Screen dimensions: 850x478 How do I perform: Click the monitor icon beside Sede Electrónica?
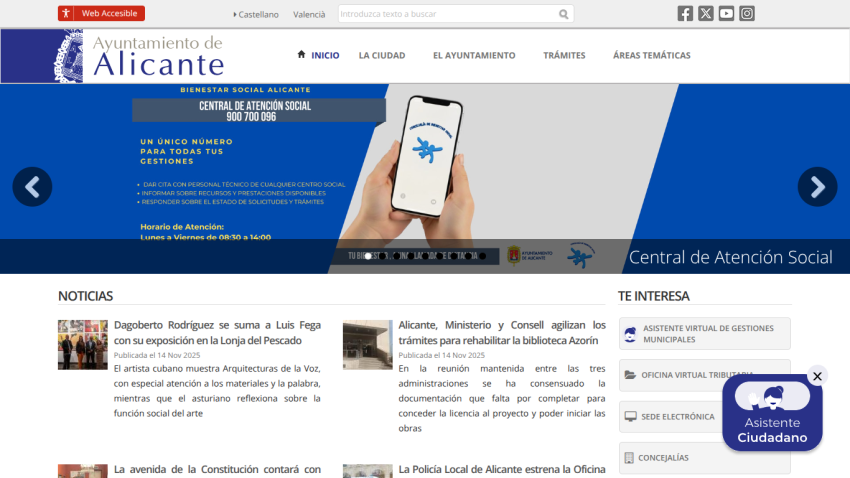click(x=630, y=416)
